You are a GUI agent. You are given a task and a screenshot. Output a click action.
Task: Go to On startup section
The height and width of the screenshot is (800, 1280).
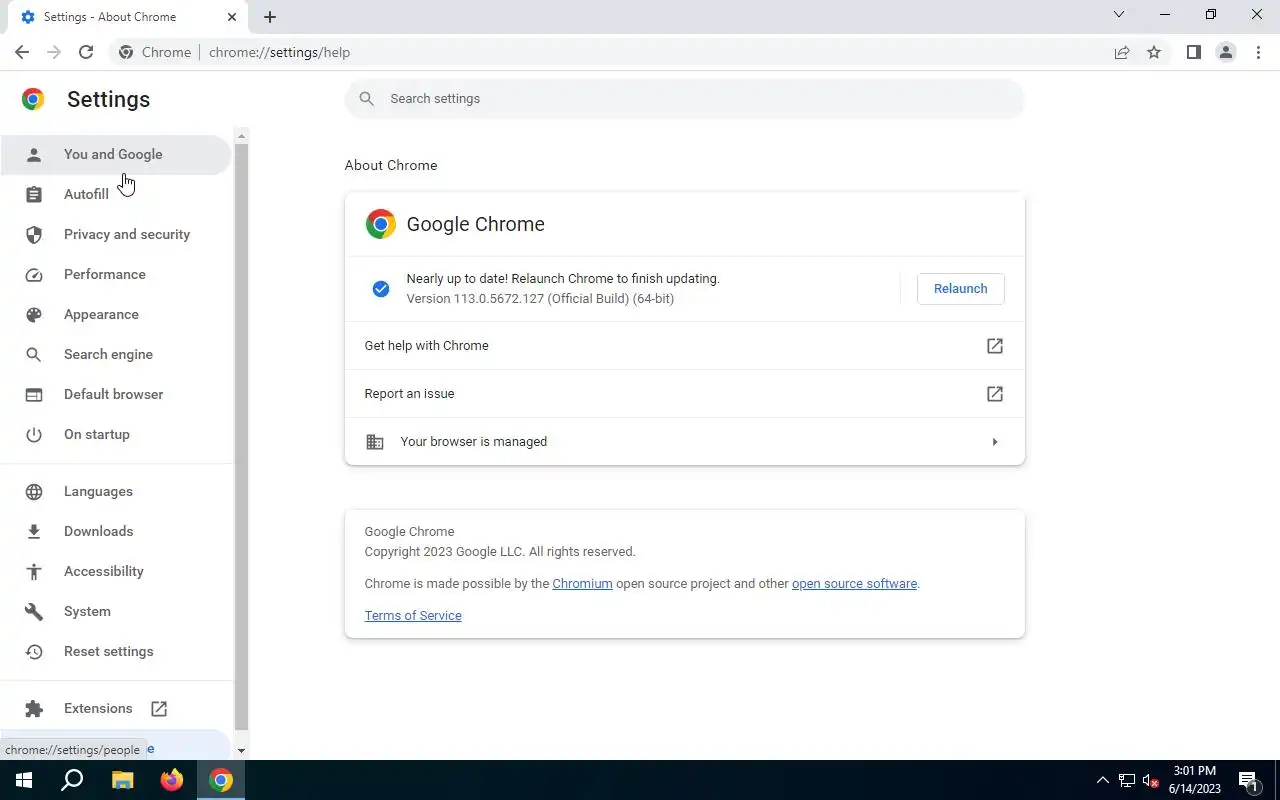coord(116,434)
